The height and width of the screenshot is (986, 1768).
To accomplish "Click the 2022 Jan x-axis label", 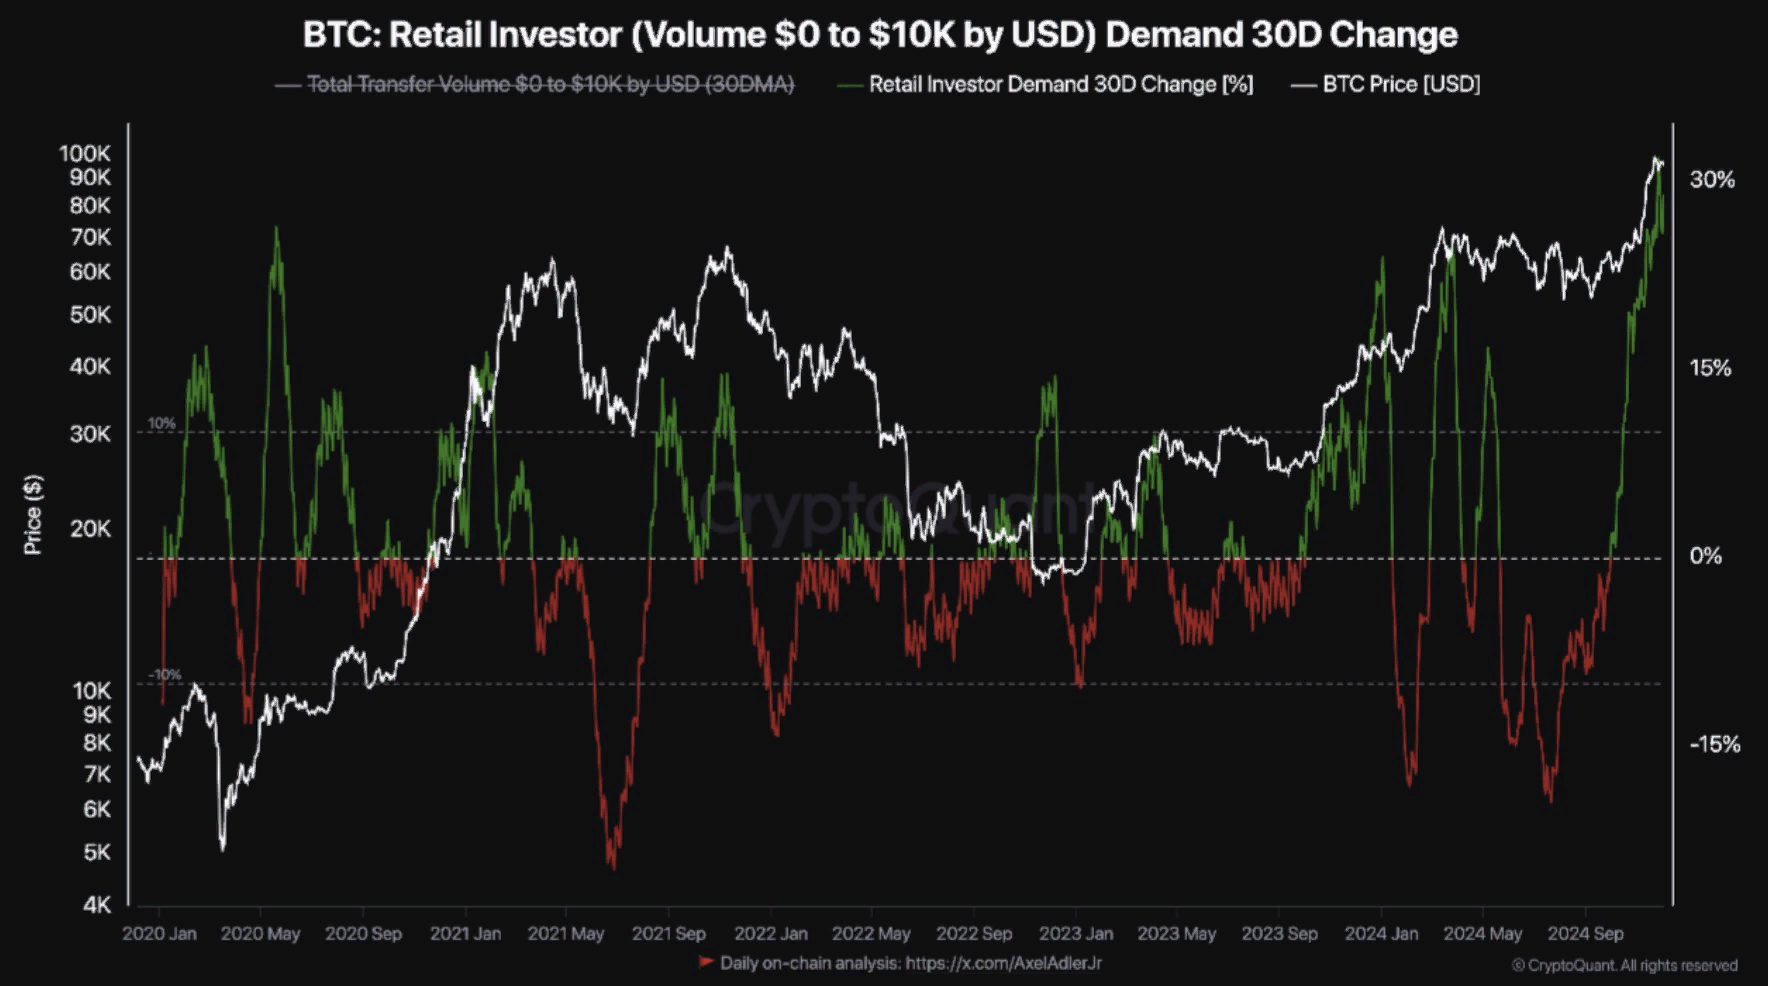I will 770,933.
